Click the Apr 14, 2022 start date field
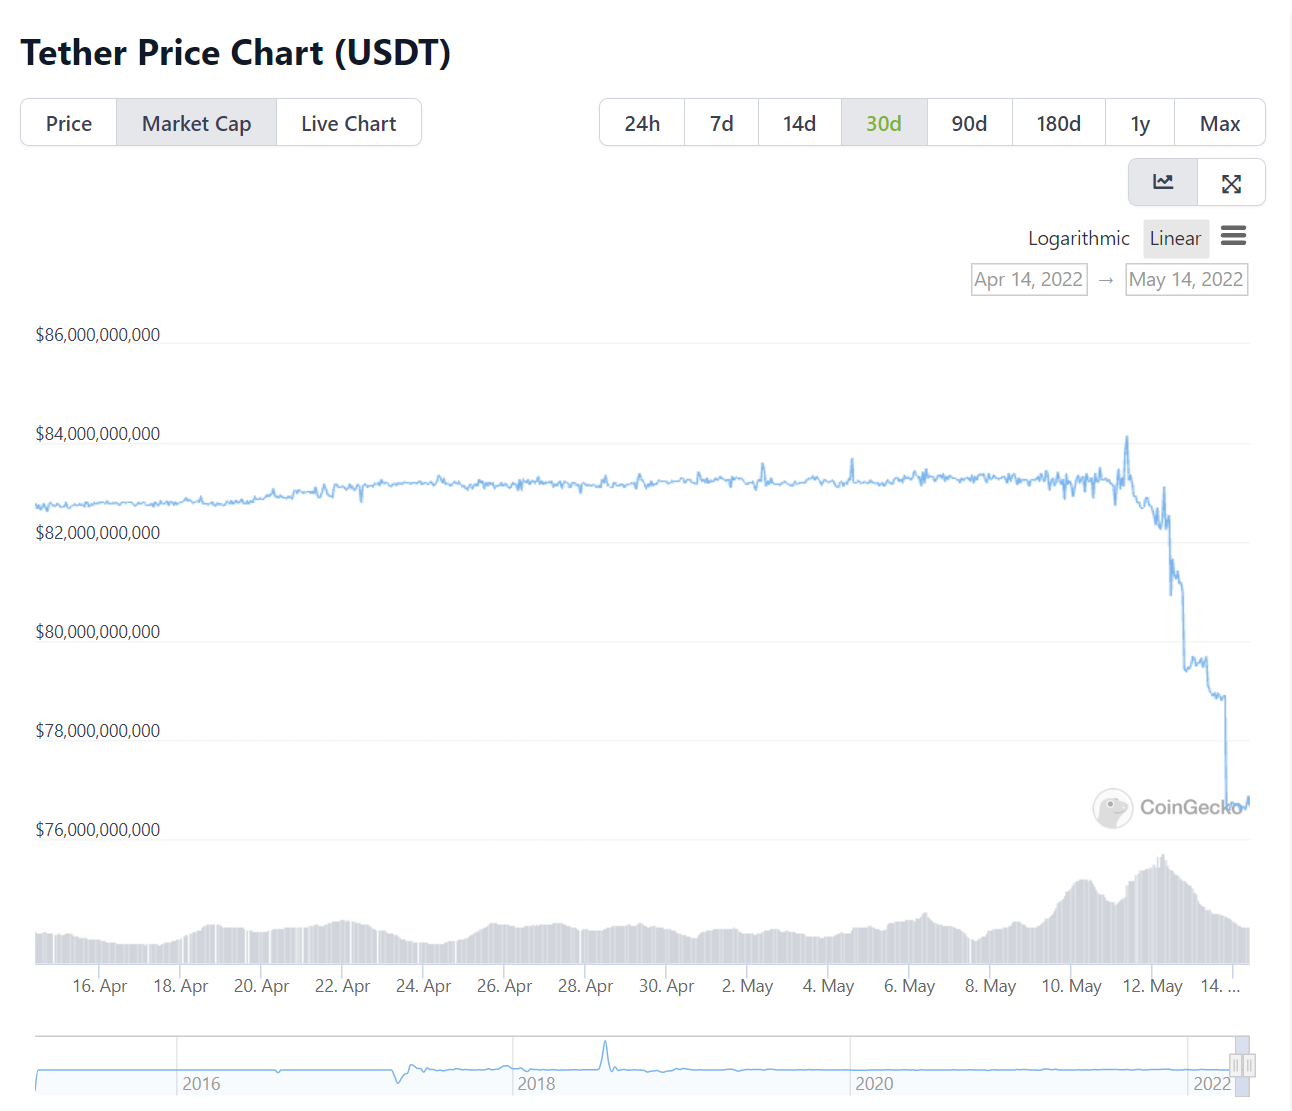The height and width of the screenshot is (1111, 1292). tap(1029, 279)
